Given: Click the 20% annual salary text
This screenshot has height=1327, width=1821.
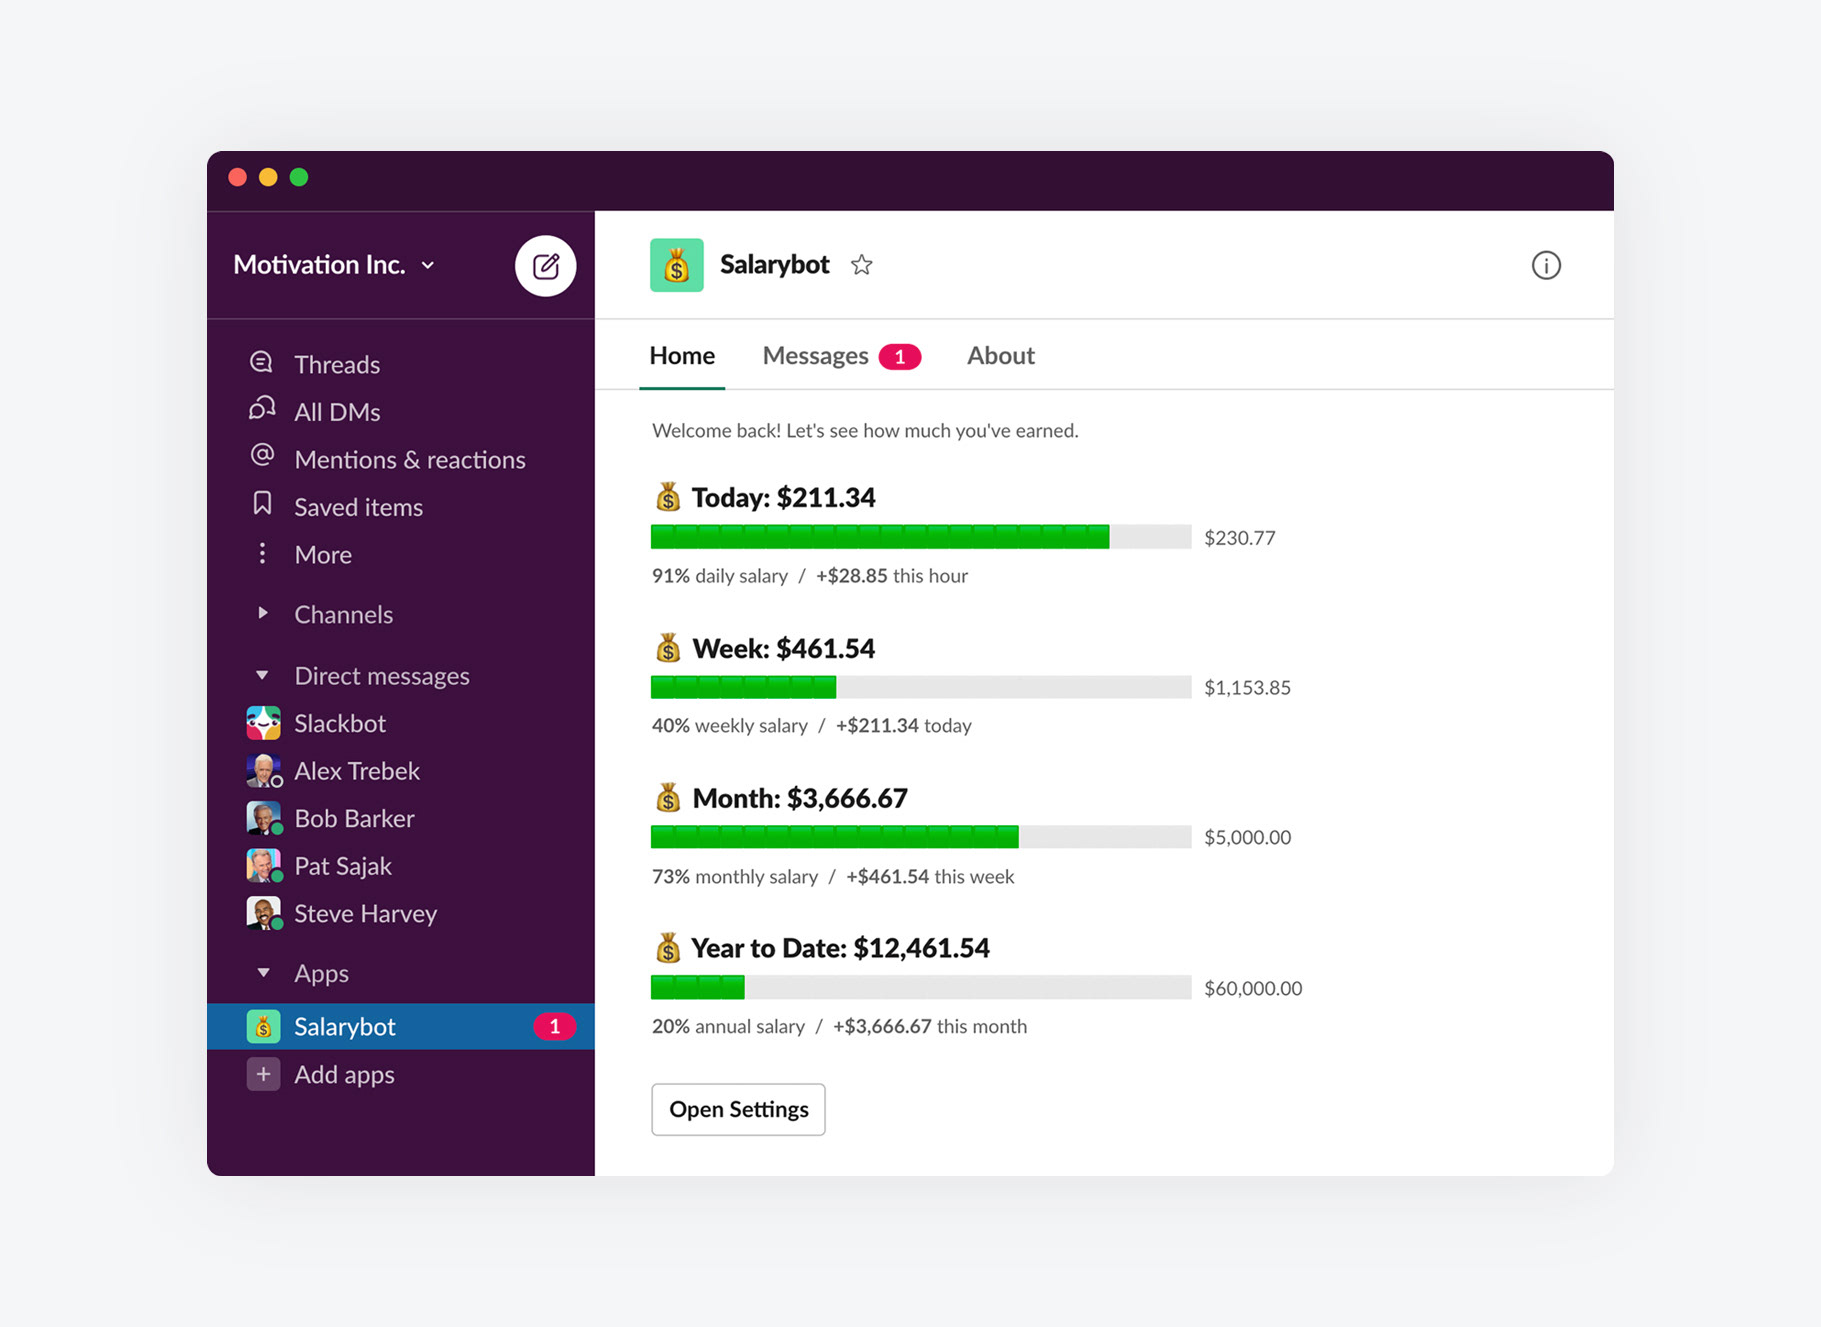Looking at the screenshot, I should click(728, 1027).
